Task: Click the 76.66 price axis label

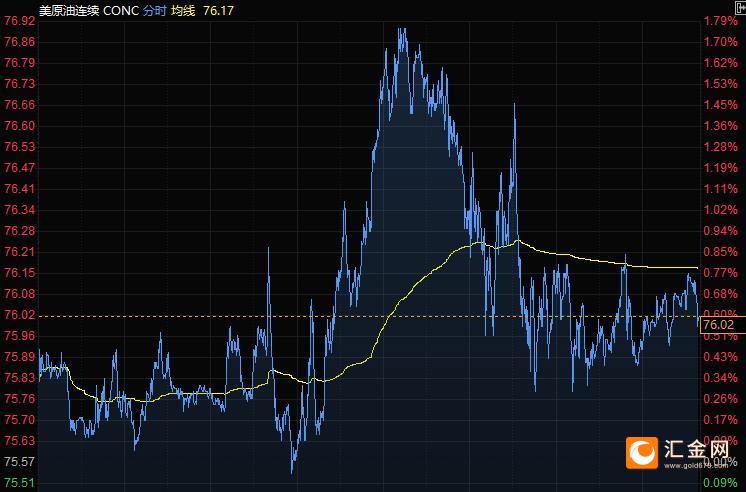Action: tap(20, 105)
